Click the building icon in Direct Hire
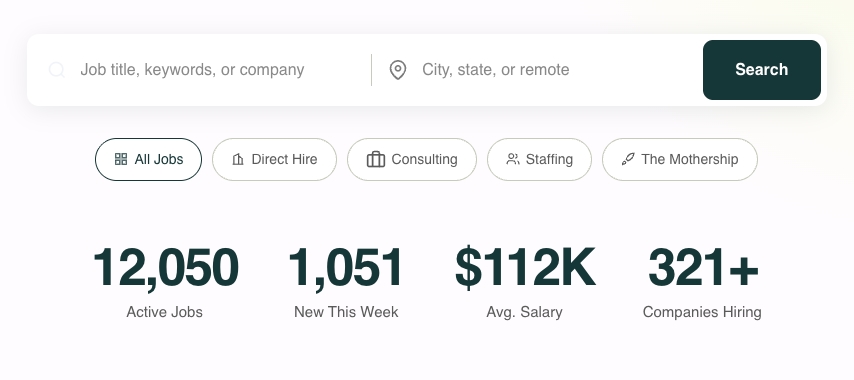854x380 pixels. 237,160
